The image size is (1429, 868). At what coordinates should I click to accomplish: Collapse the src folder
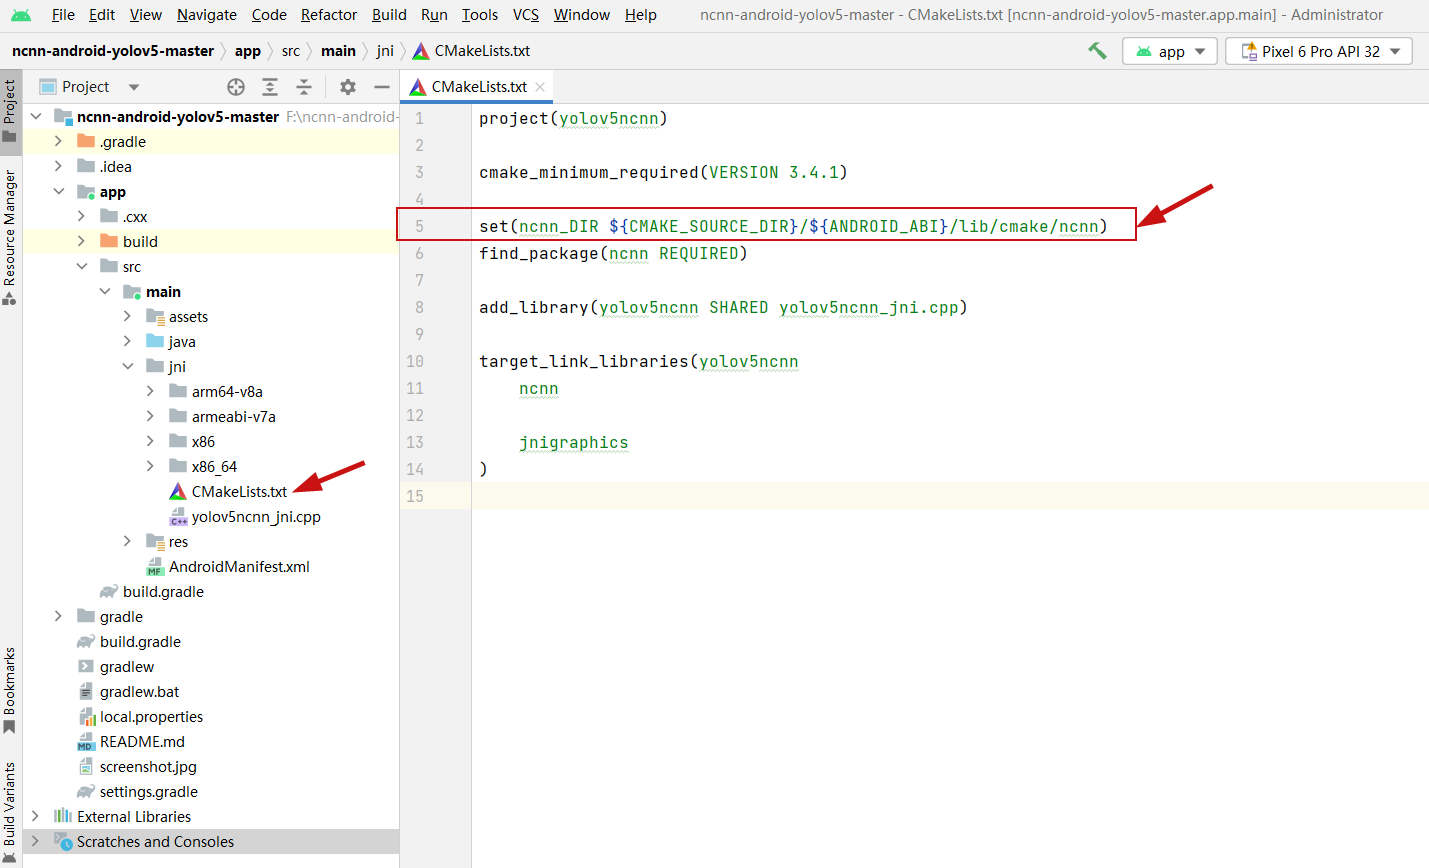(81, 267)
